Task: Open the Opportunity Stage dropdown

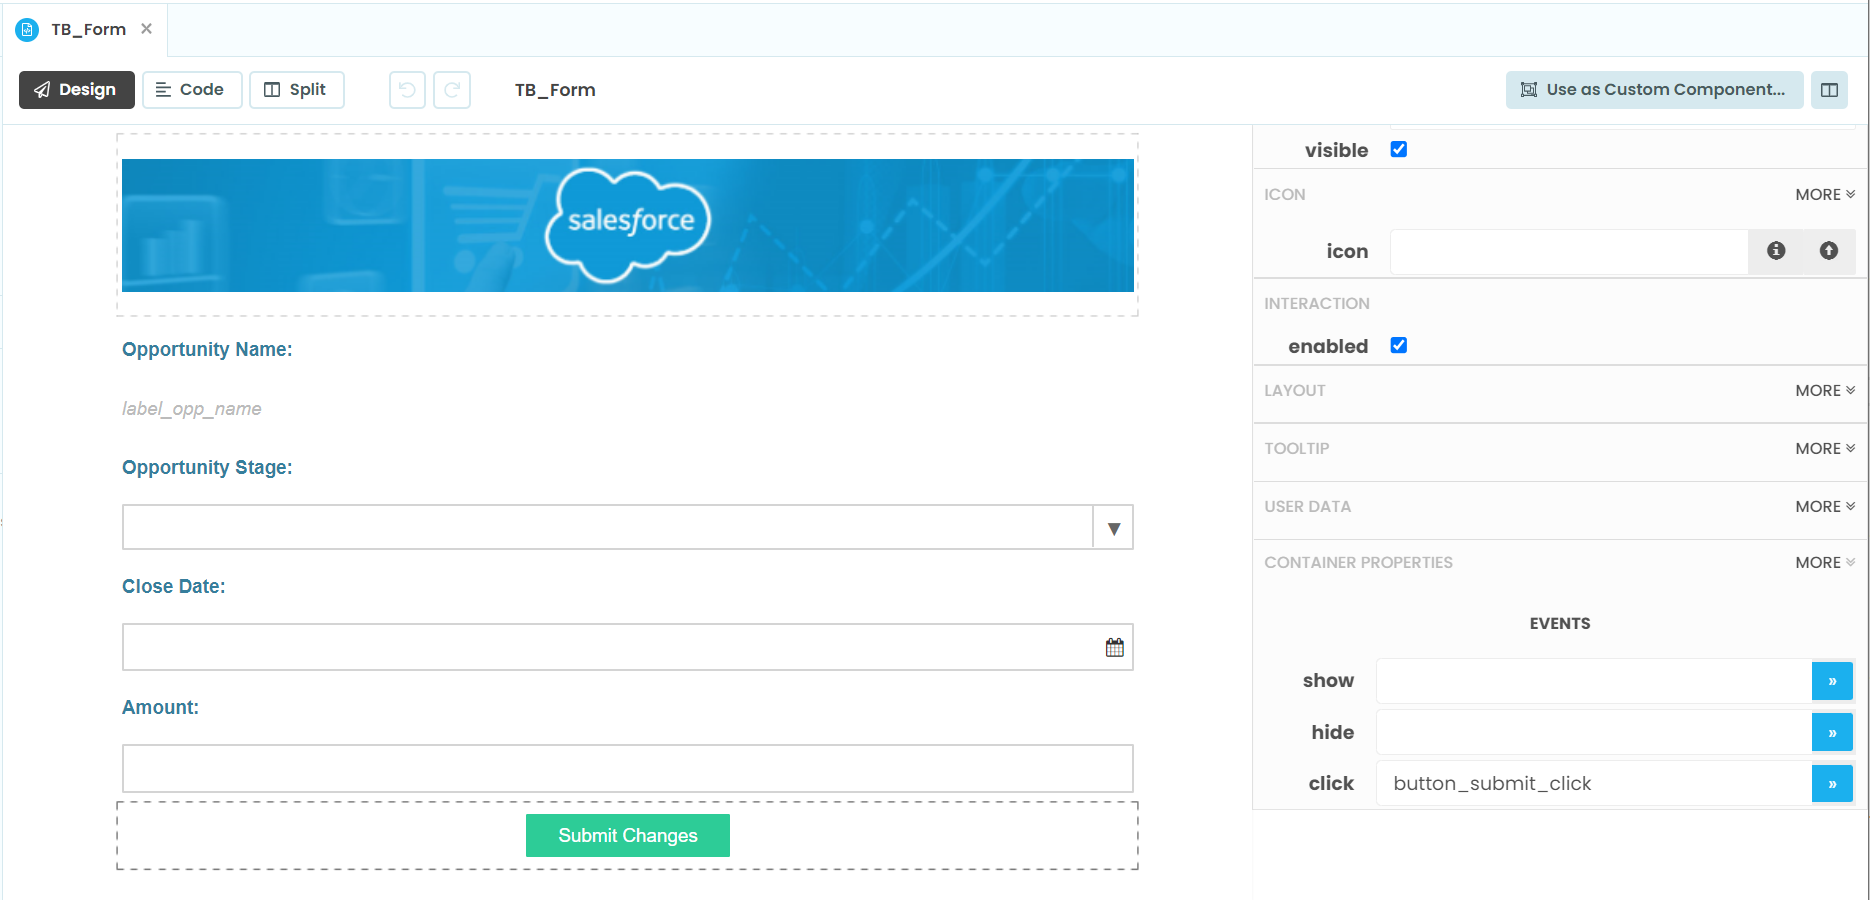Action: coord(1112,527)
